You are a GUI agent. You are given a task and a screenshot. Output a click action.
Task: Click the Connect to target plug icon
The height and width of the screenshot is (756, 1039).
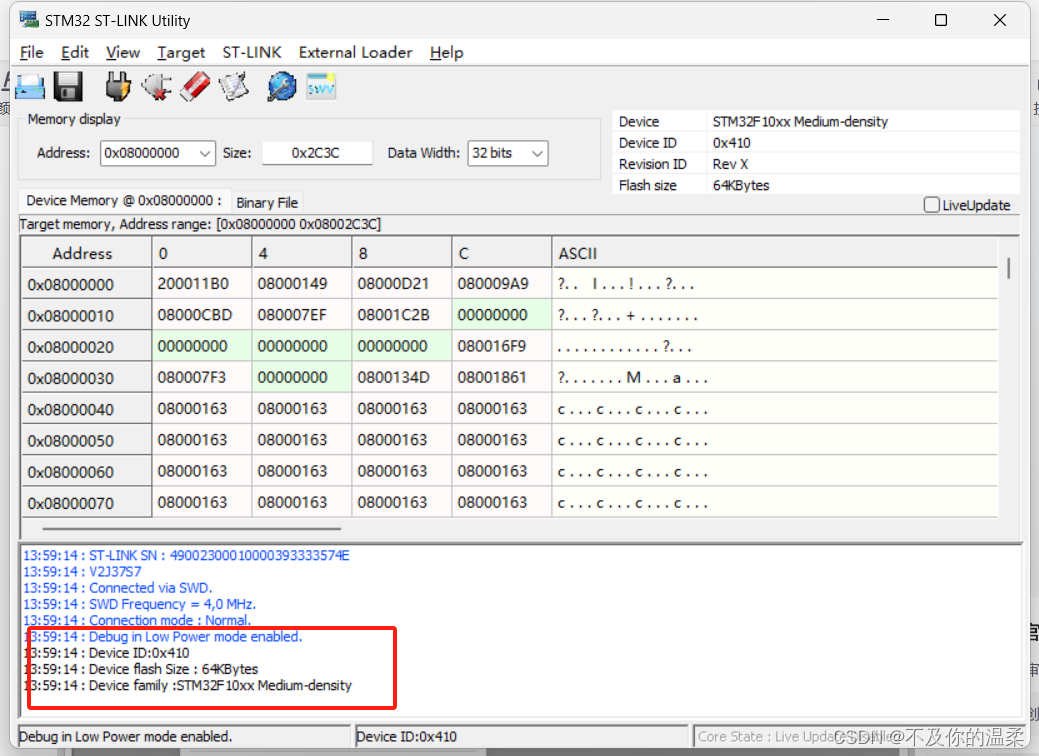coord(118,87)
